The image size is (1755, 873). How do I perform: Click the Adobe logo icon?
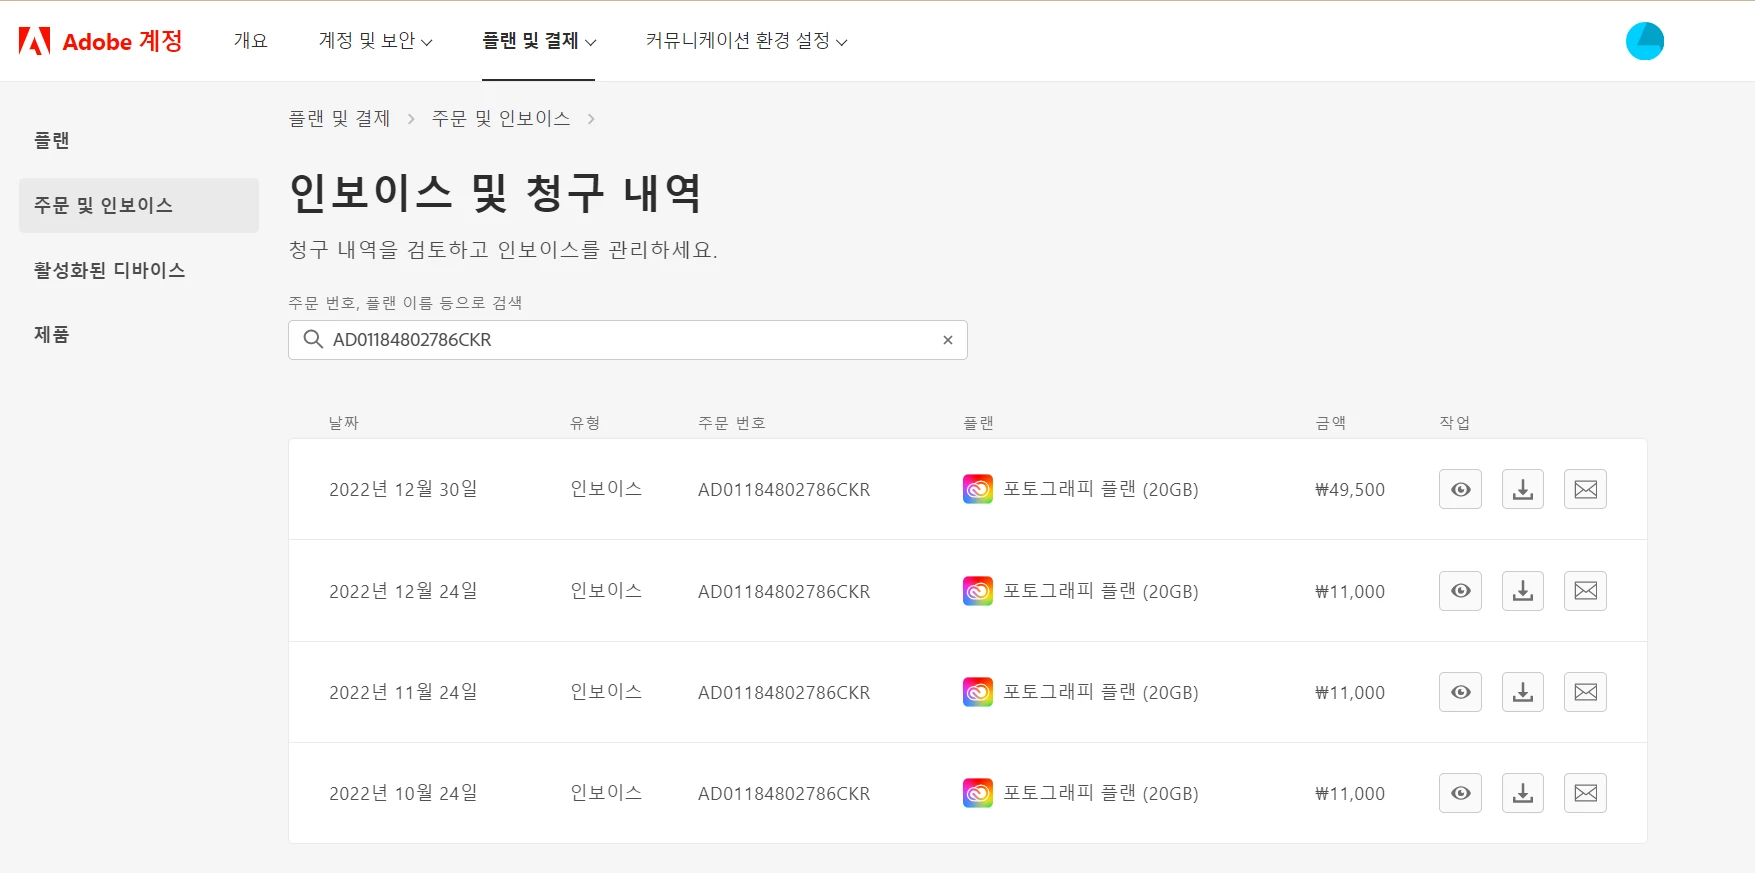pos(35,41)
